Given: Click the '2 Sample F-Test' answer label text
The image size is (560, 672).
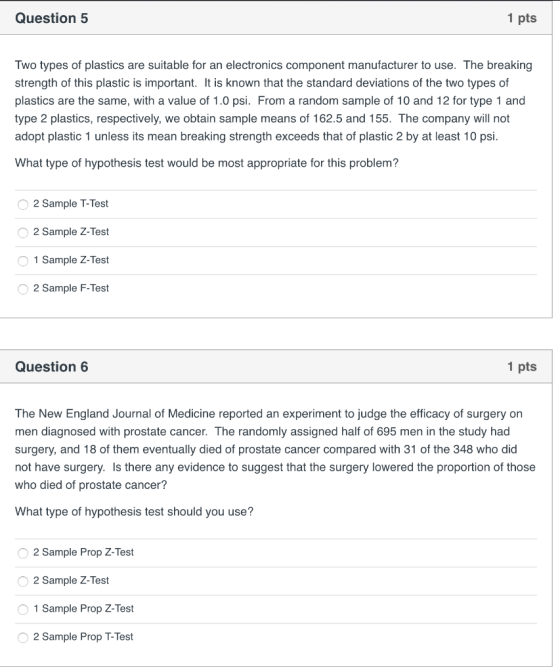Looking at the screenshot, I should [71, 288].
